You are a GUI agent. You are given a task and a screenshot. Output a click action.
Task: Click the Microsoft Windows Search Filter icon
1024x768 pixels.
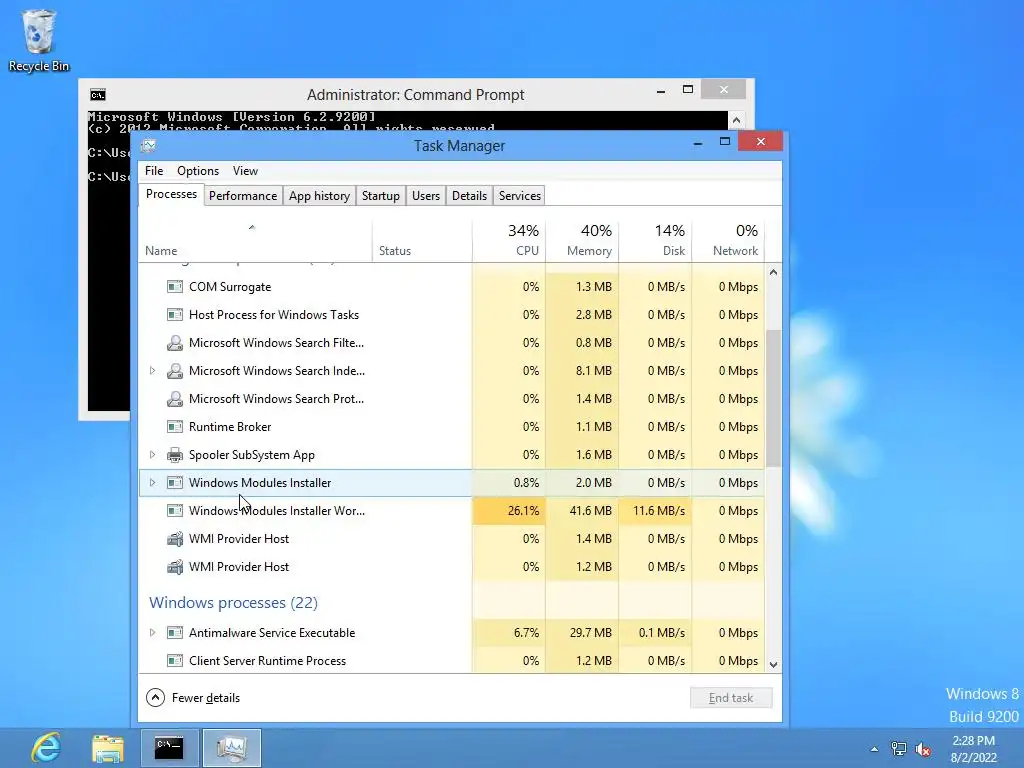(x=174, y=343)
